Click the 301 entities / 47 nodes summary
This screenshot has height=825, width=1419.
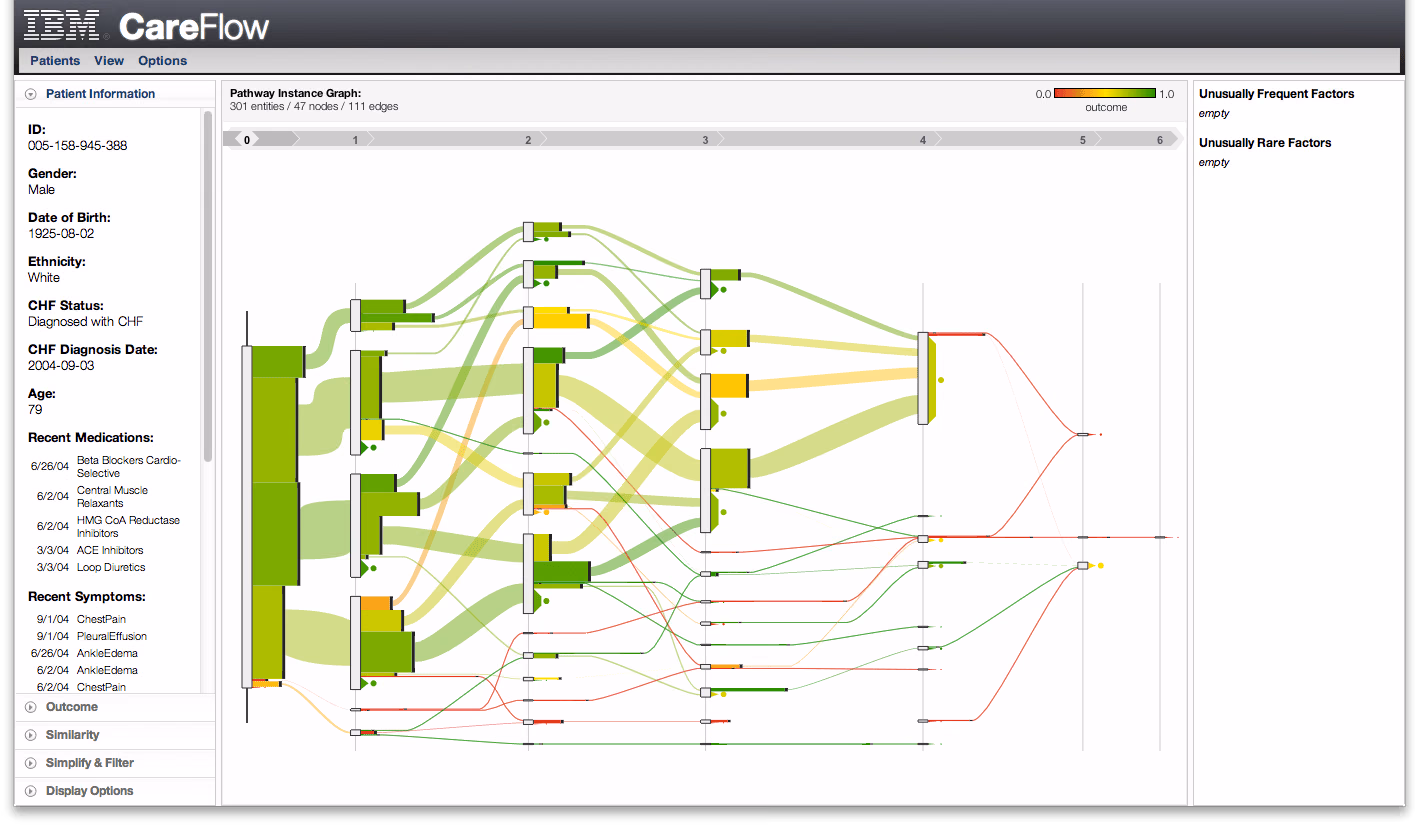314,107
